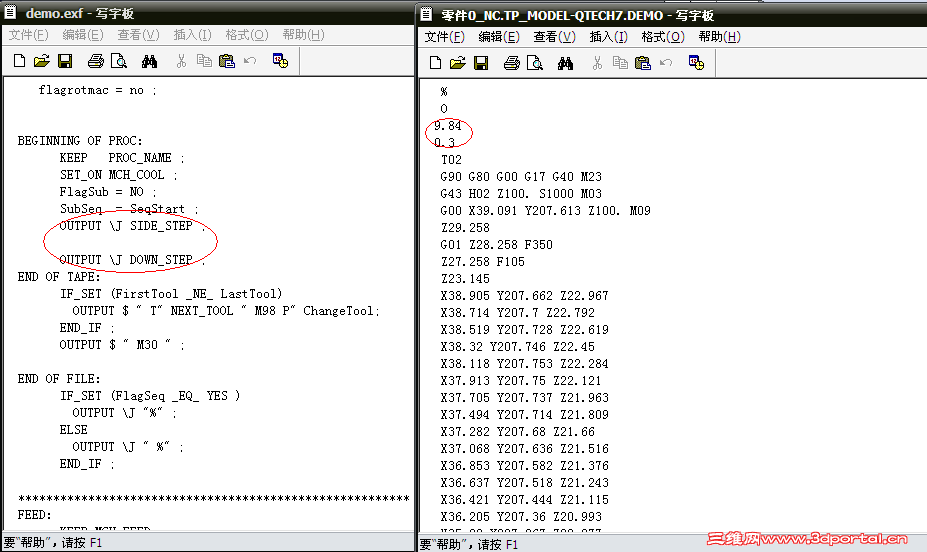
Task: Click the 'BEGINNING OF PROC:' line
Action: (80, 141)
